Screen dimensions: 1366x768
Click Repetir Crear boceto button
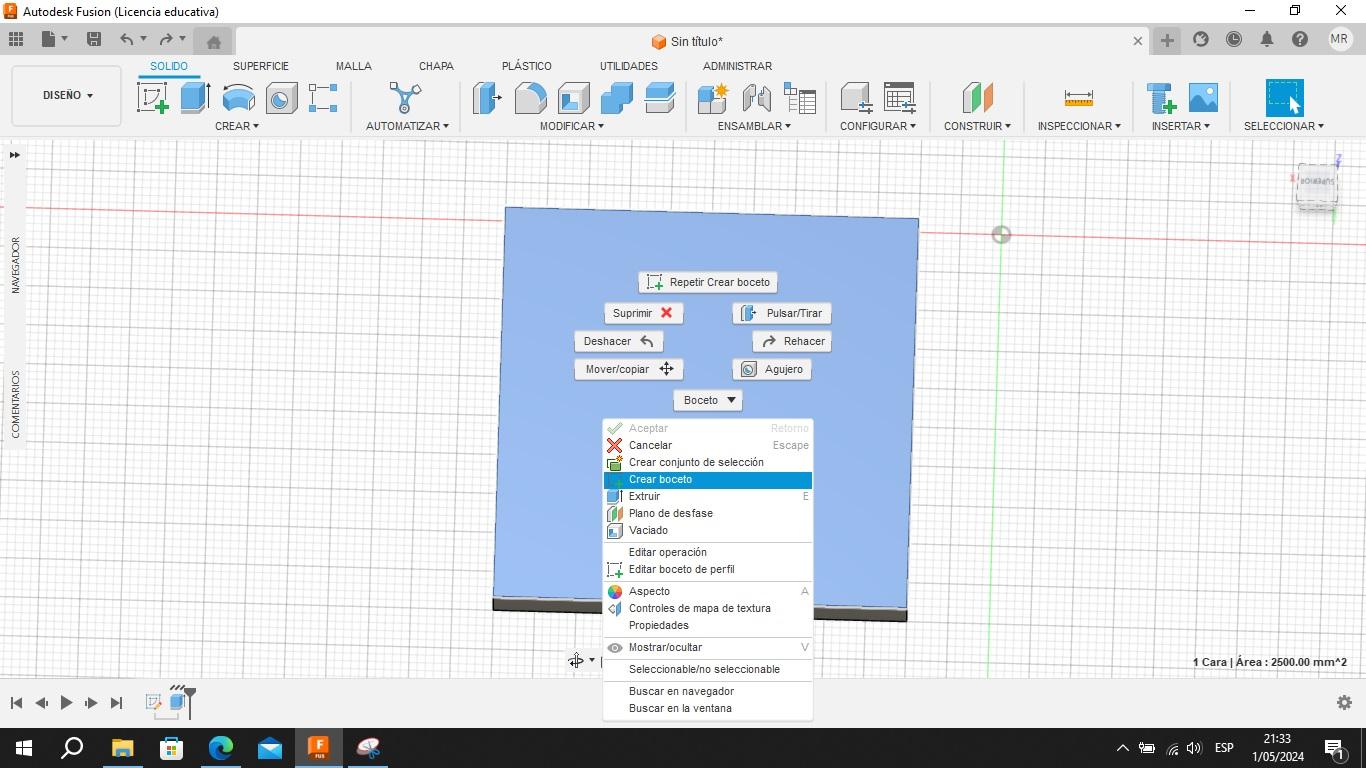pos(708,282)
